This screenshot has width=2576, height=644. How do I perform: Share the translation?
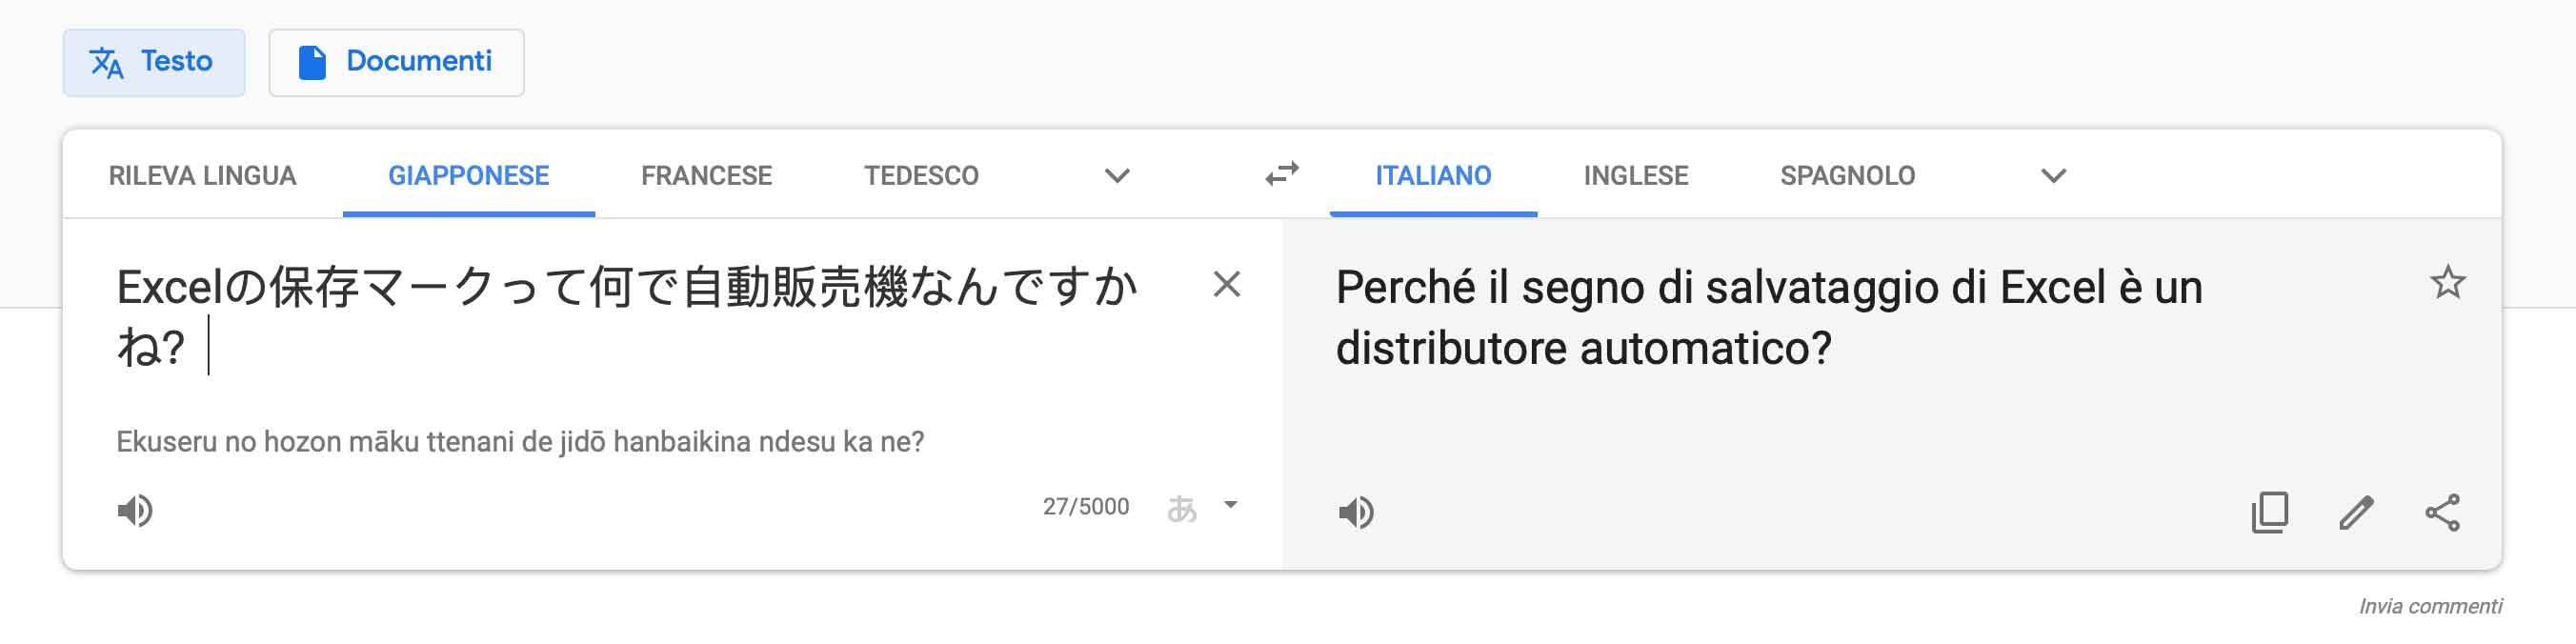pyautogui.click(x=2441, y=512)
